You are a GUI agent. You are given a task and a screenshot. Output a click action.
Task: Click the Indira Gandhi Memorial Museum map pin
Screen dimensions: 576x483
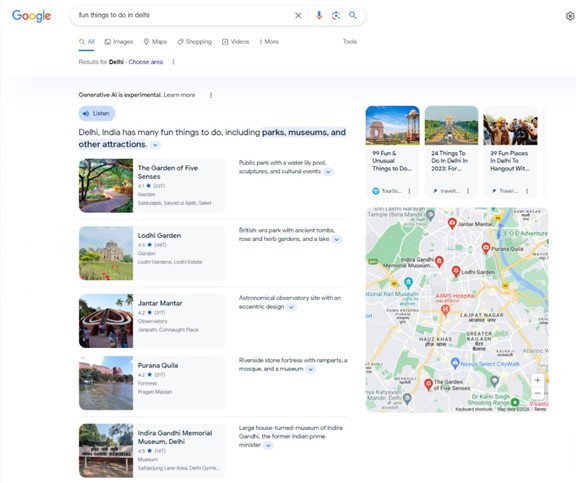(x=439, y=262)
